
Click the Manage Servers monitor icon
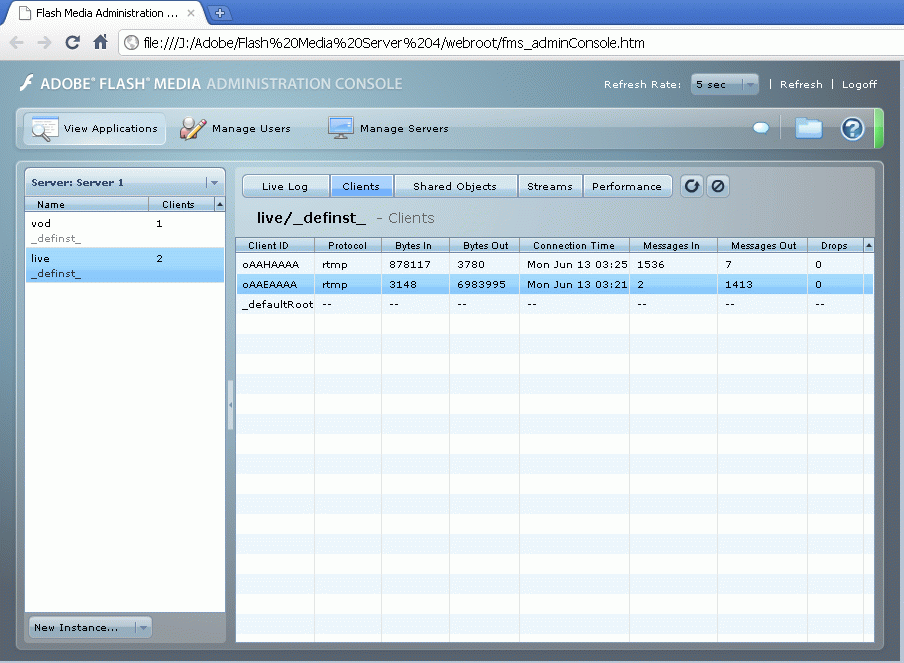[341, 127]
